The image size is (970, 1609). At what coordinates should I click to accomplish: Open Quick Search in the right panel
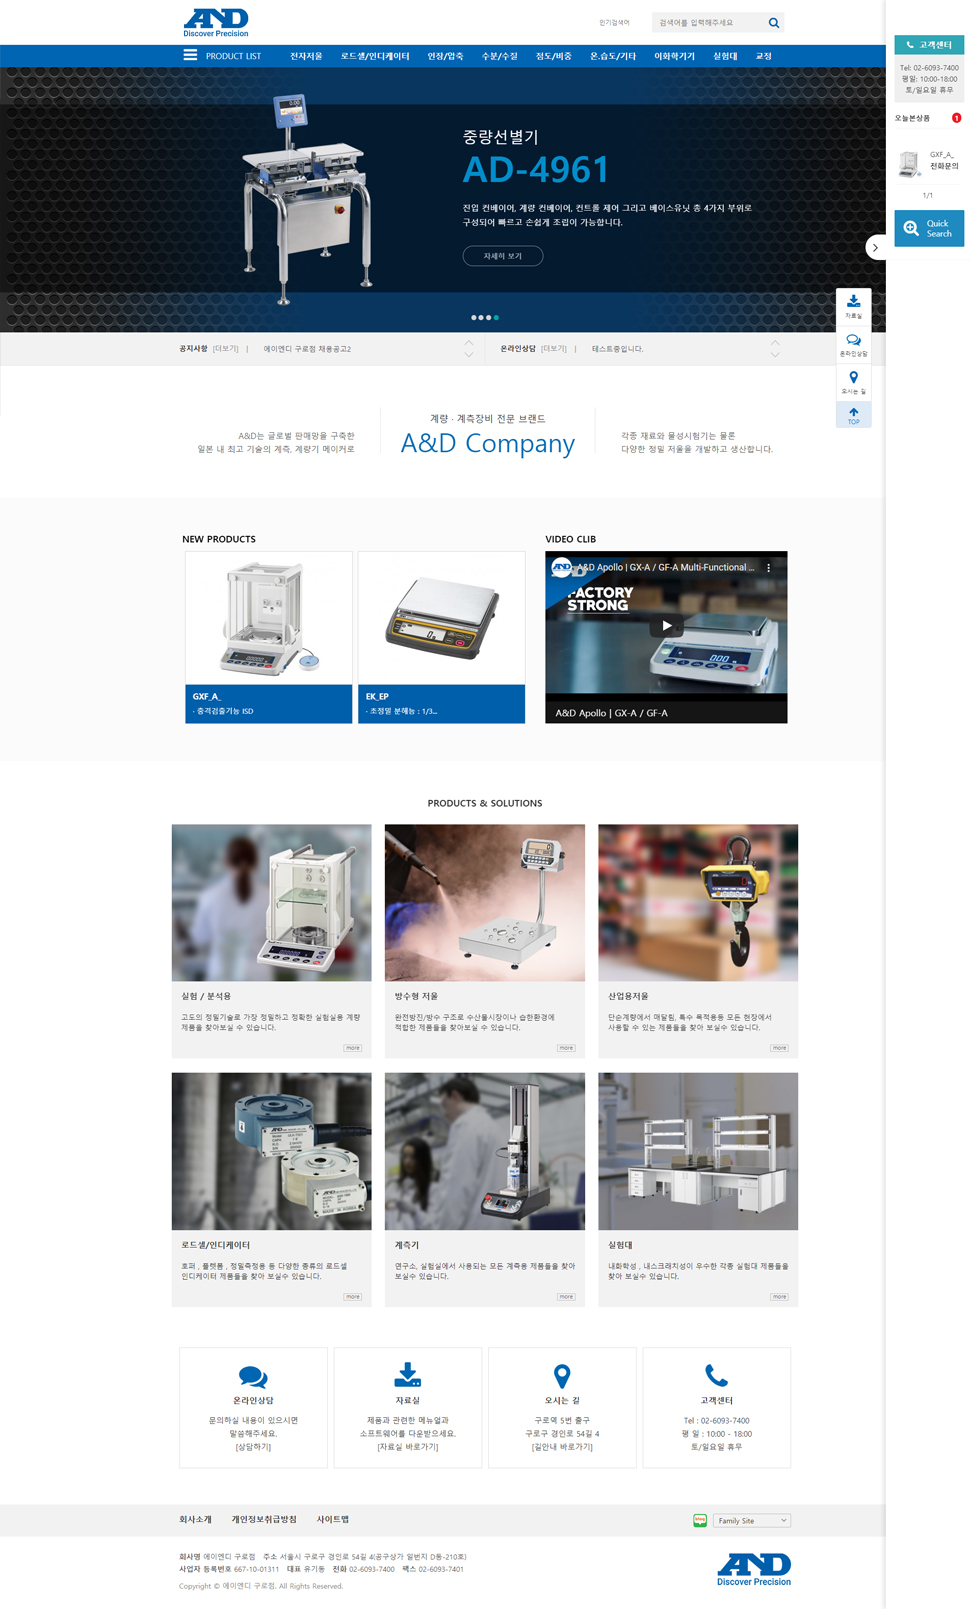pyautogui.click(x=928, y=229)
